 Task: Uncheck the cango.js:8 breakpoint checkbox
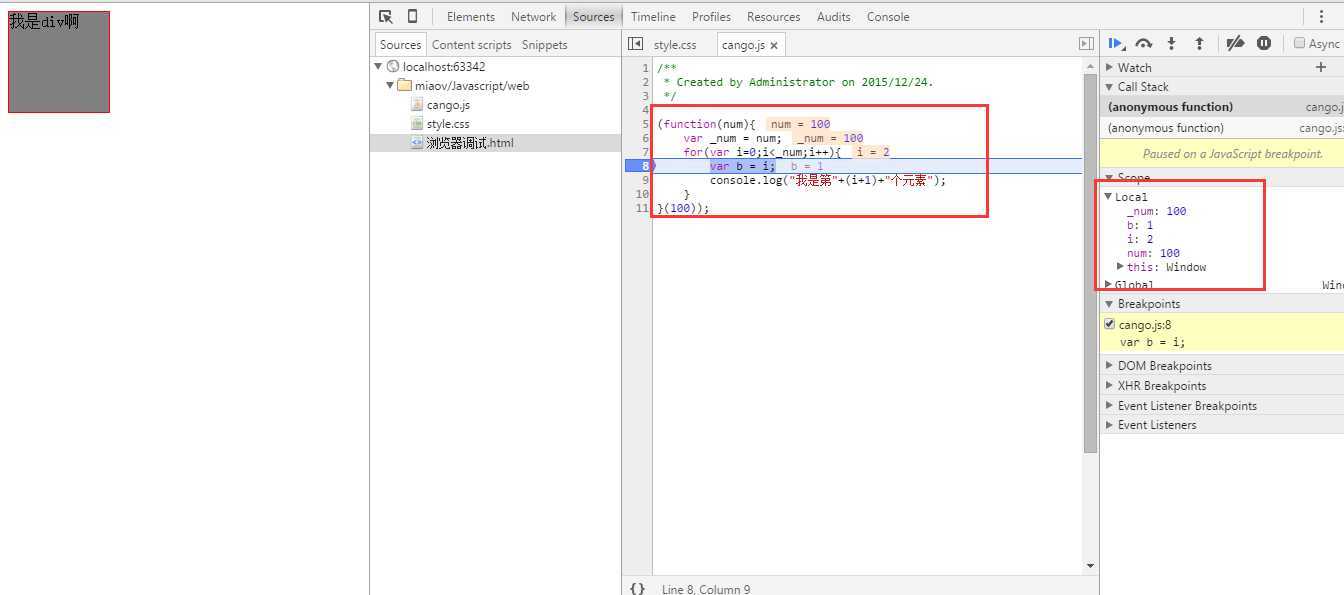1110,324
